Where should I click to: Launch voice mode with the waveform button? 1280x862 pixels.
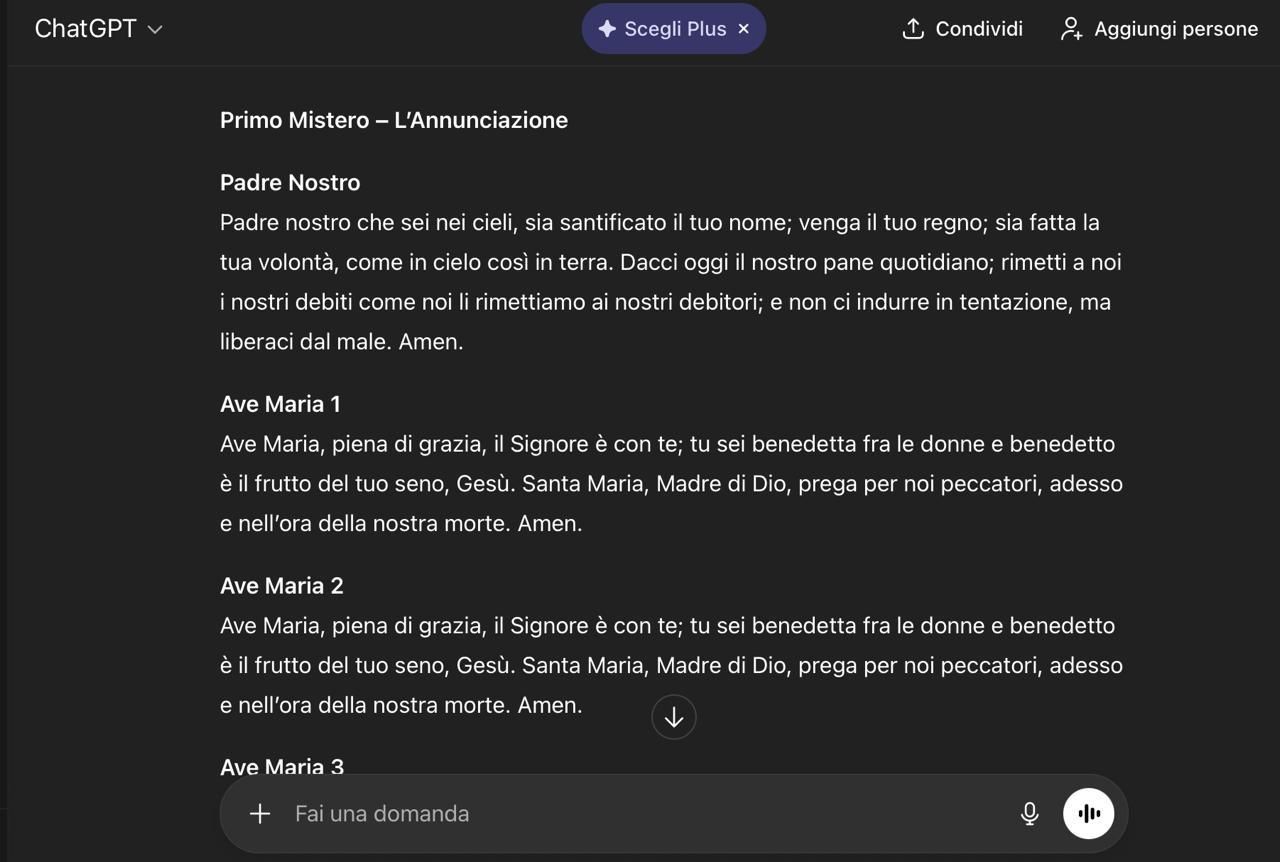tap(1089, 813)
